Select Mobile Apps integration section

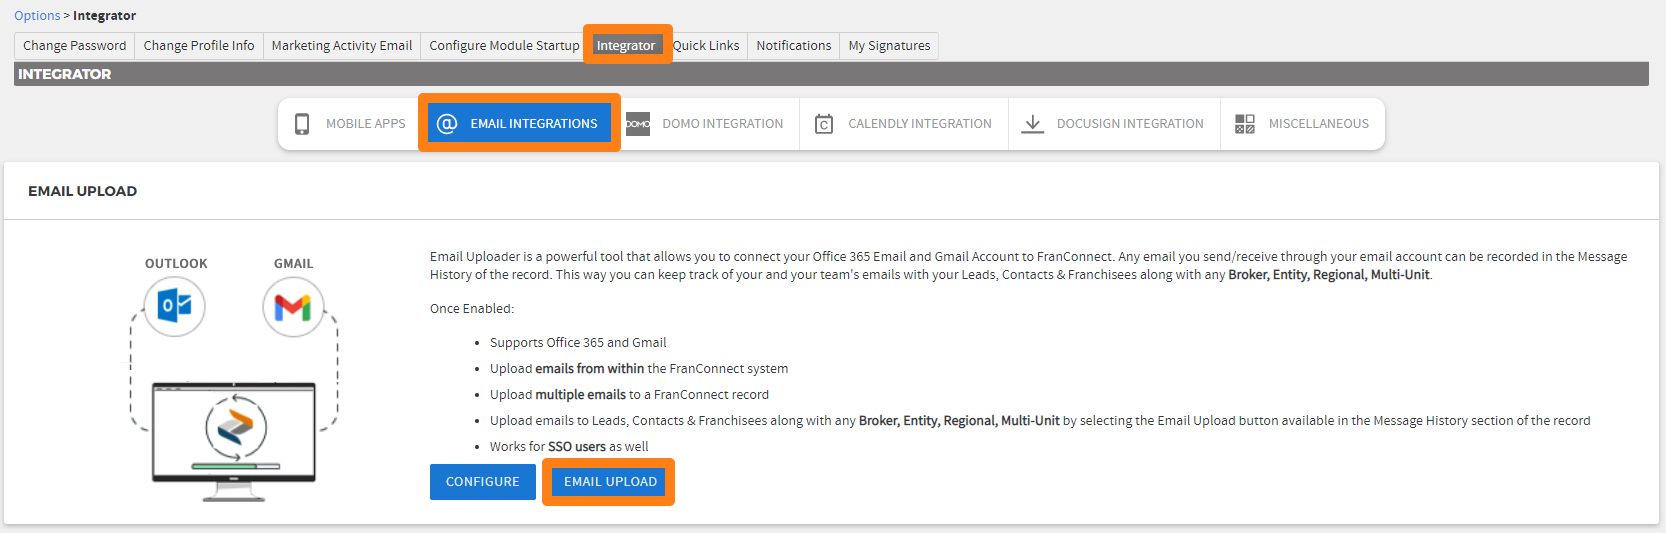click(x=350, y=124)
